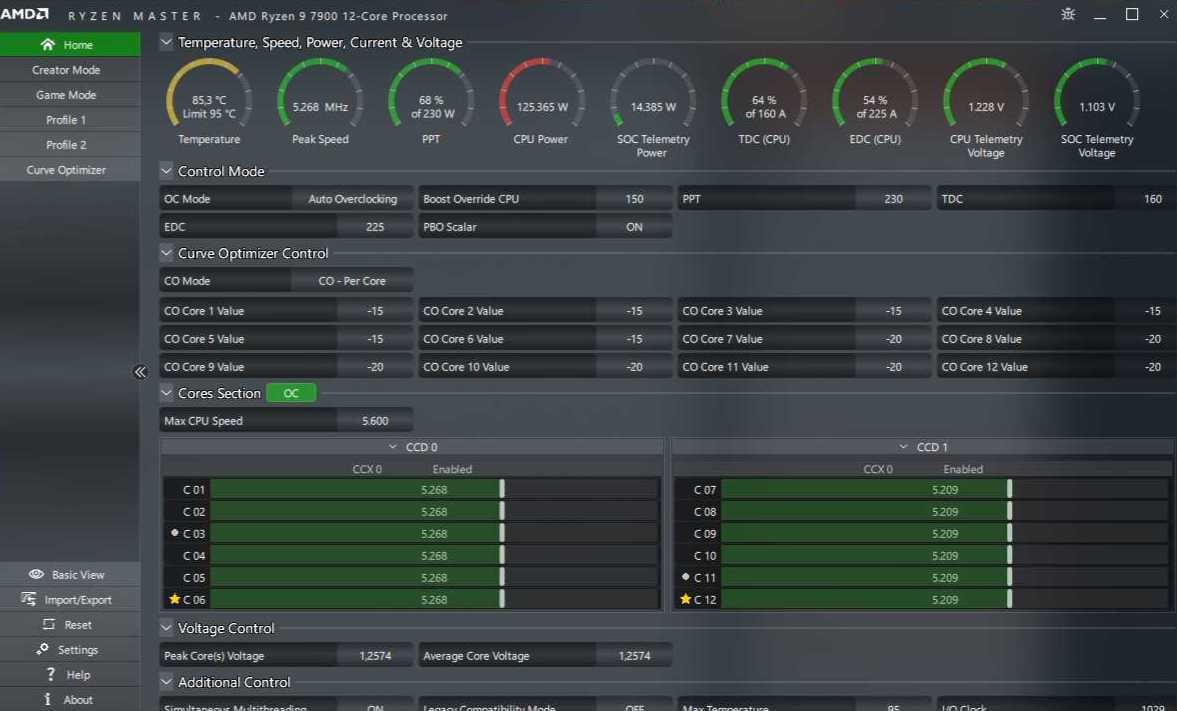Click the Reset icon in sidebar
Image resolution: width=1177 pixels, height=711 pixels.
49,624
